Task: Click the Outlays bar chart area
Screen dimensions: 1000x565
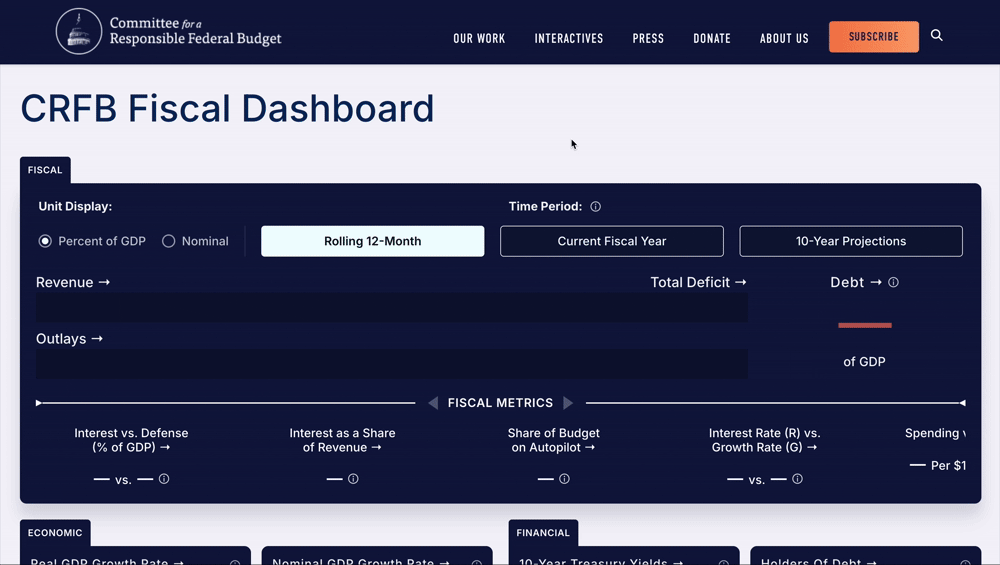Action: 392,364
